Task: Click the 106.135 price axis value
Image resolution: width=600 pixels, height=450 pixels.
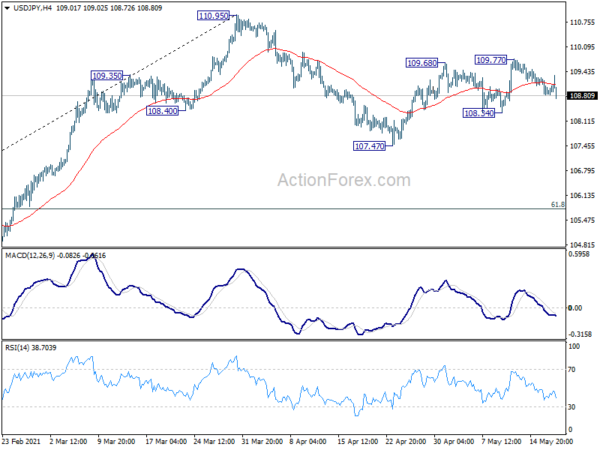Action: coord(582,196)
